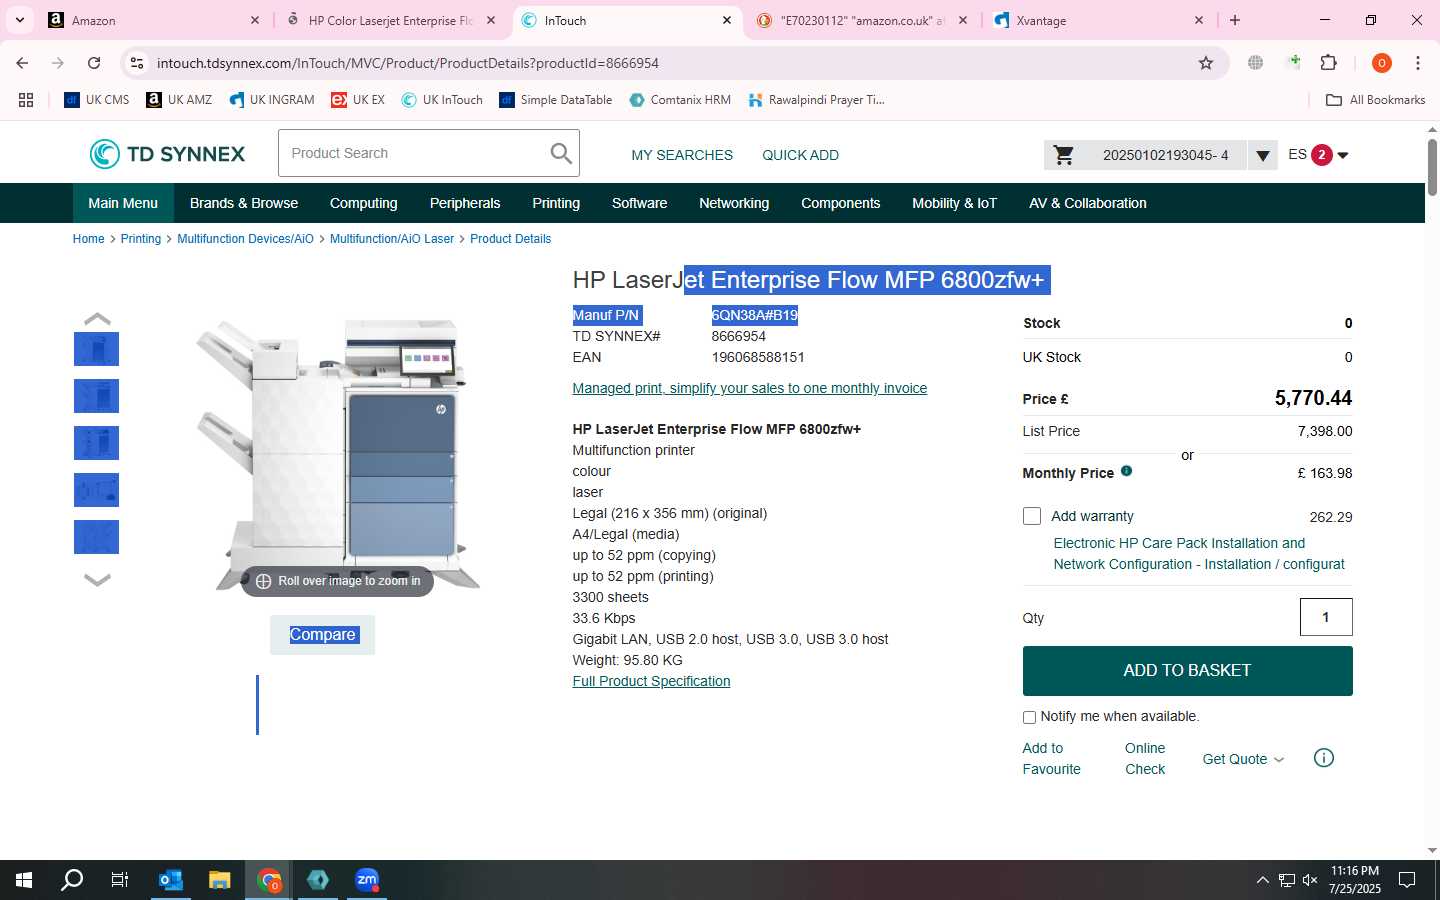The width and height of the screenshot is (1440, 900).
Task: Click MY SEARCHES link
Action: click(x=682, y=155)
